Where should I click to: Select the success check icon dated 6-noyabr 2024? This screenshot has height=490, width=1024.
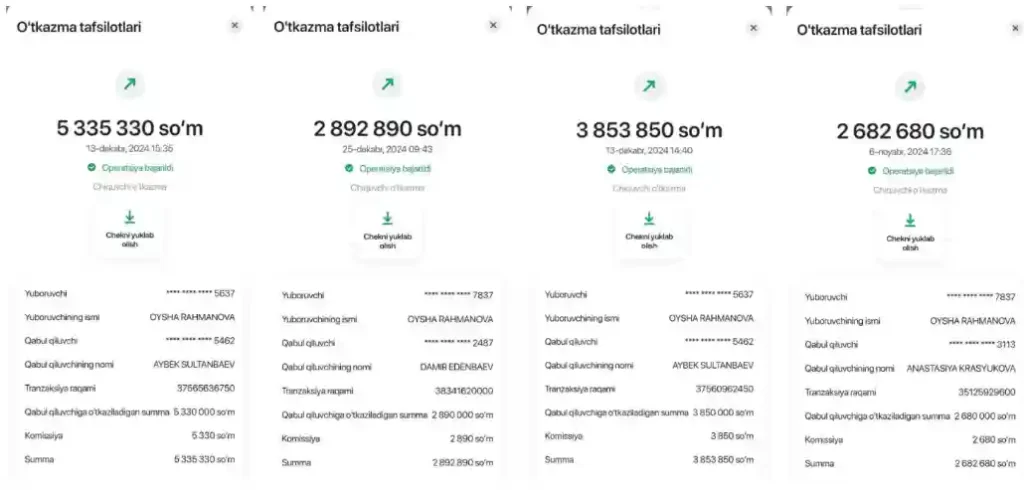[x=872, y=170]
